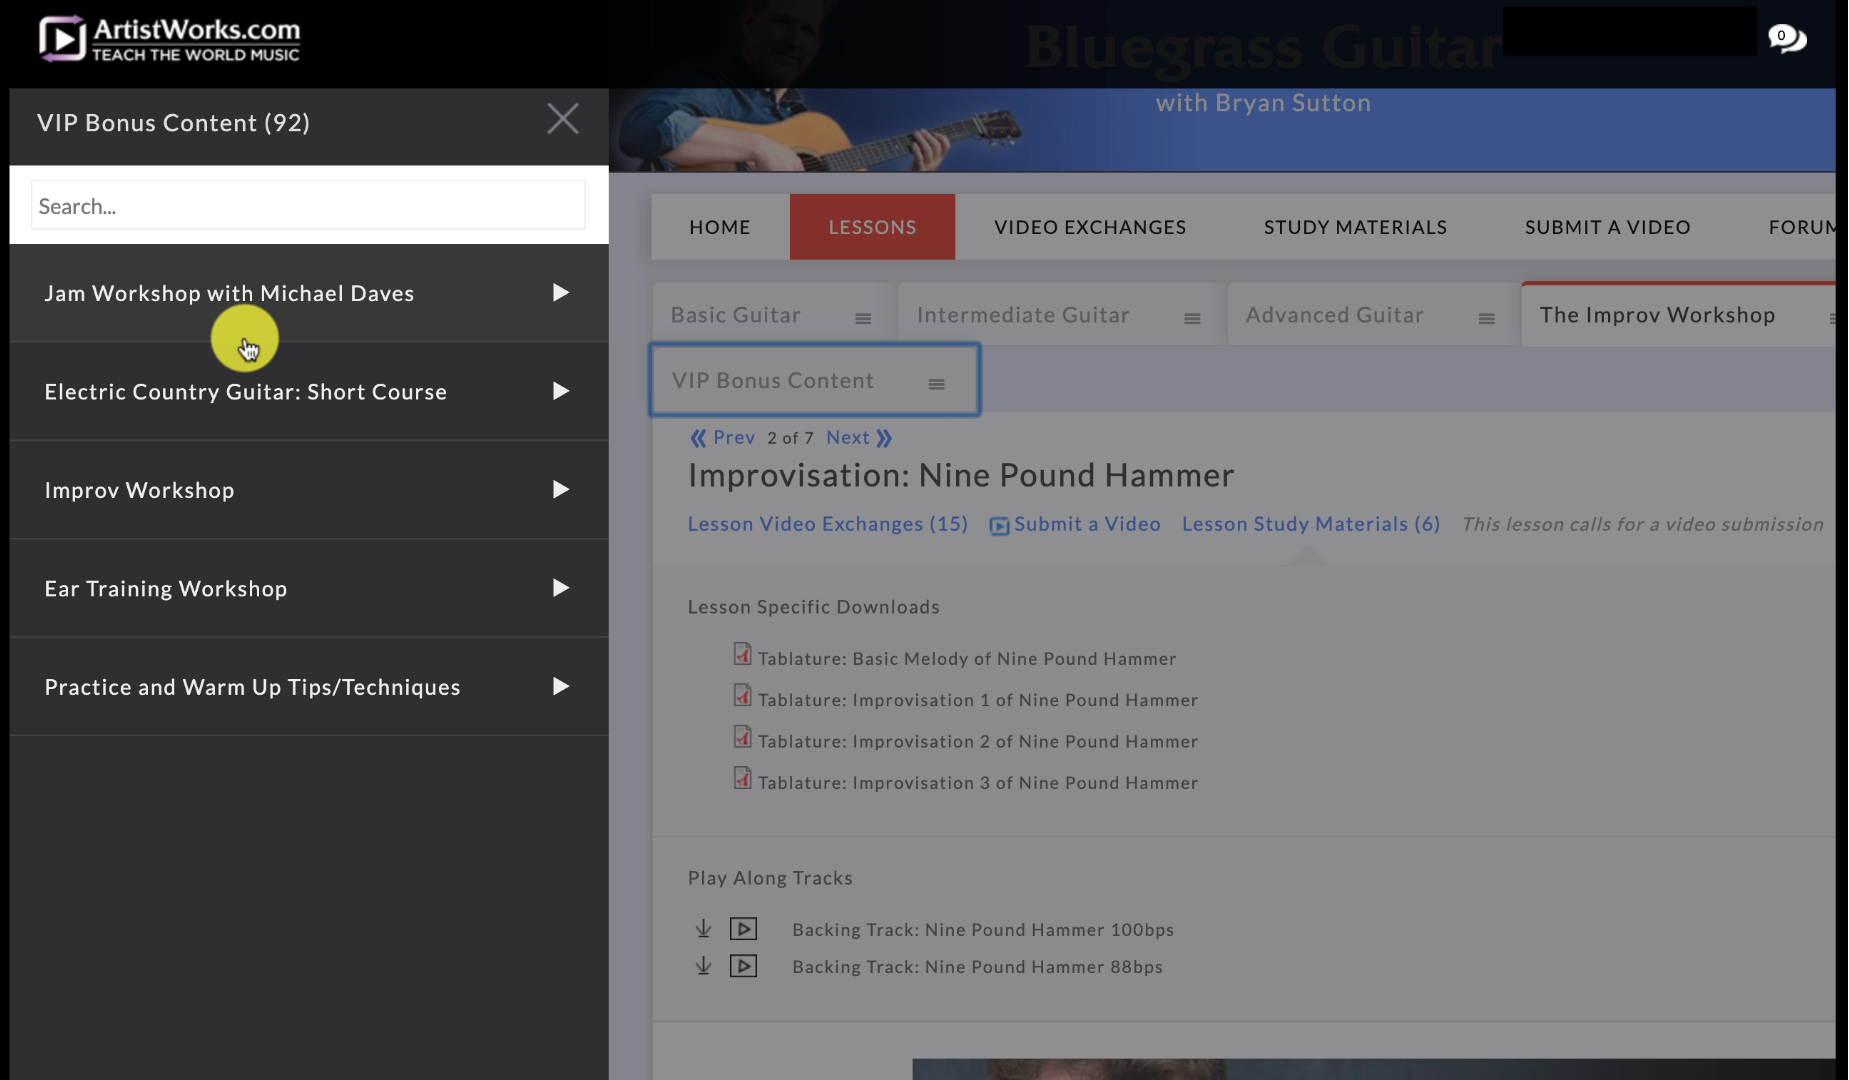
Task: Open Jam Workshop with Michael Daves item
Action: pos(309,293)
